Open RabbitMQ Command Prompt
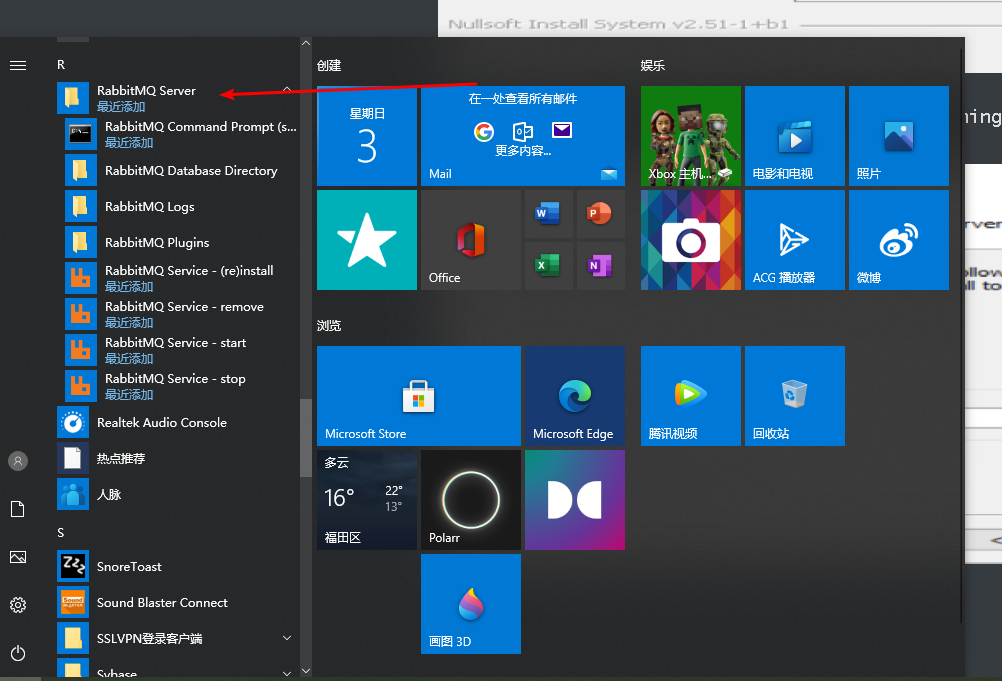The width and height of the screenshot is (1002, 681). (x=181, y=134)
